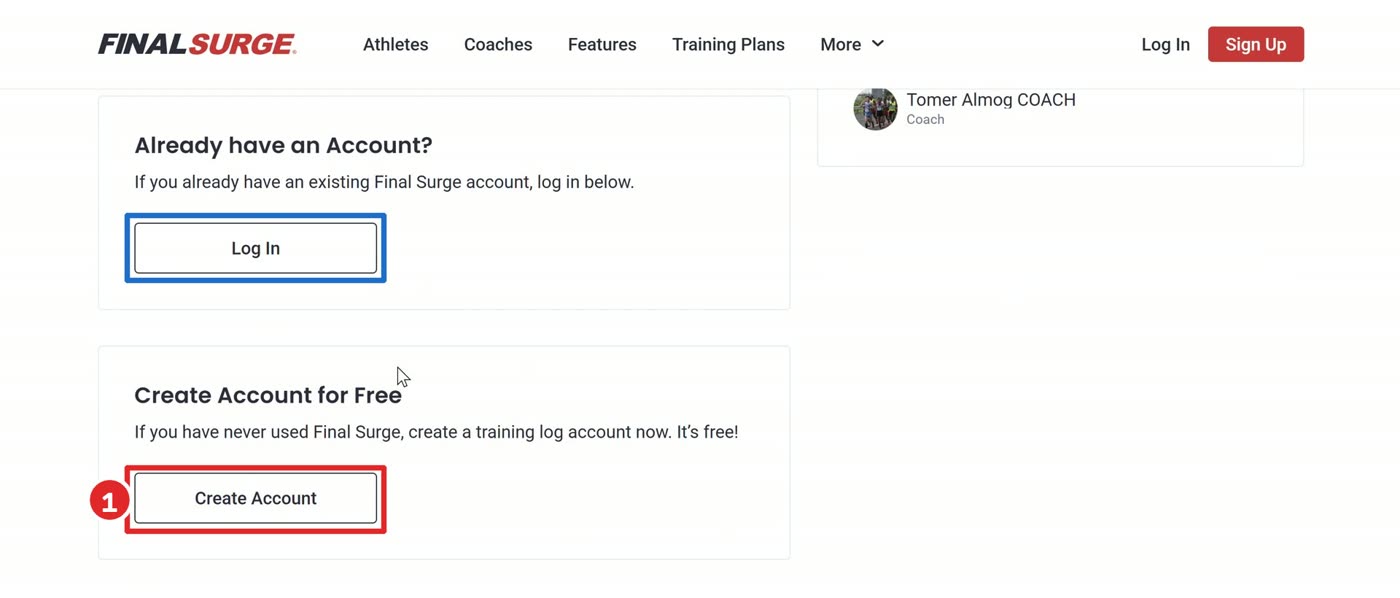Select the Tomer Almog COACH name
The height and width of the screenshot is (598, 1400).
coord(991,100)
